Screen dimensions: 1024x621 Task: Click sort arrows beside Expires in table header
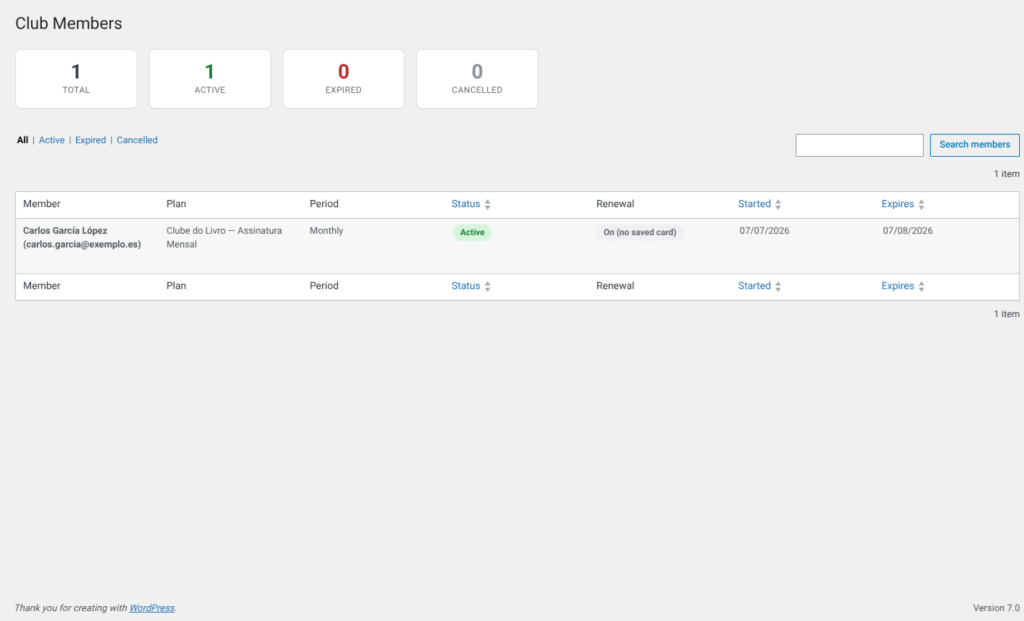pyautogui.click(x=921, y=204)
